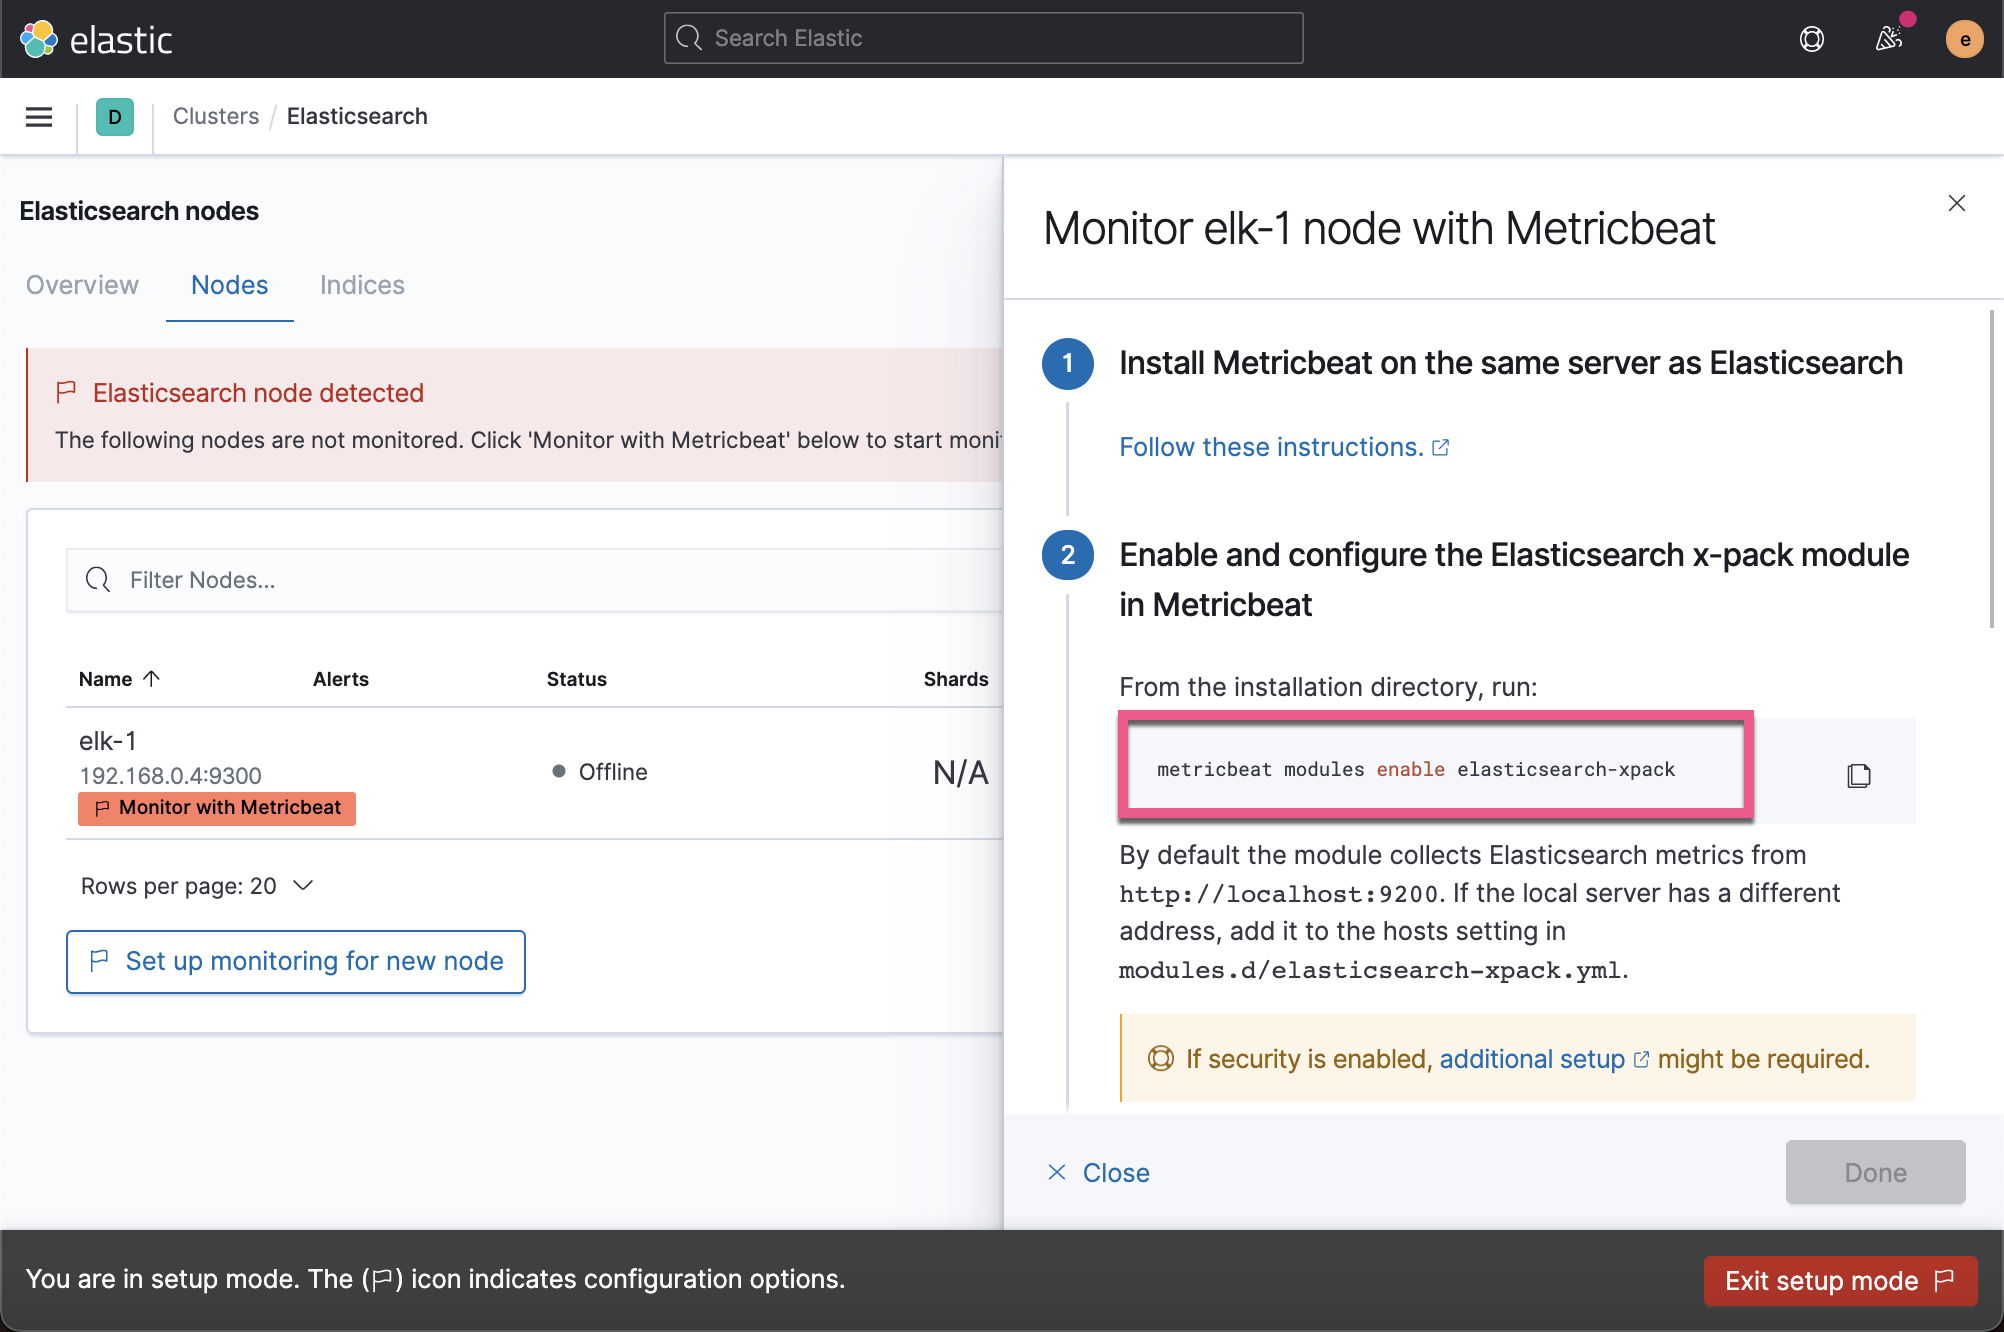Navigate to Clusters breadcrumb
Screen dimensions: 2004x1332
[215, 116]
